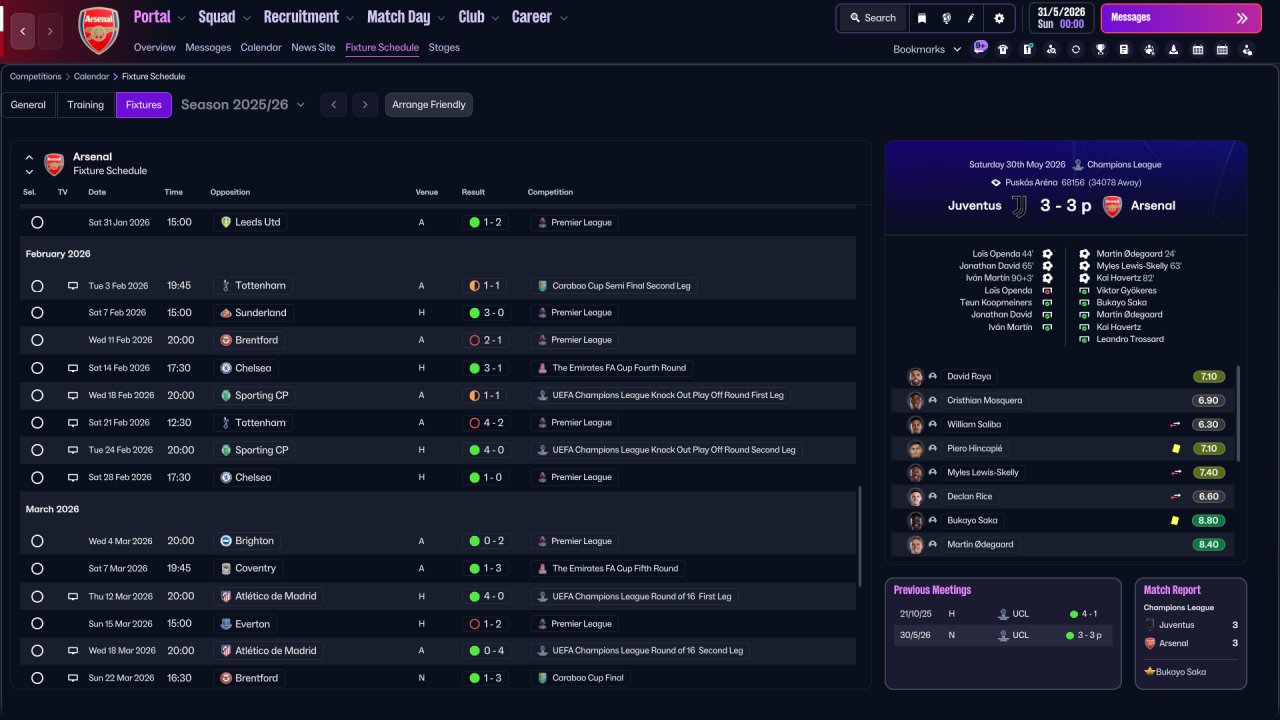Click the Arsenal crest beside the 3 - 3 p score
The width and height of the screenshot is (1280, 720).
[x=1112, y=206]
